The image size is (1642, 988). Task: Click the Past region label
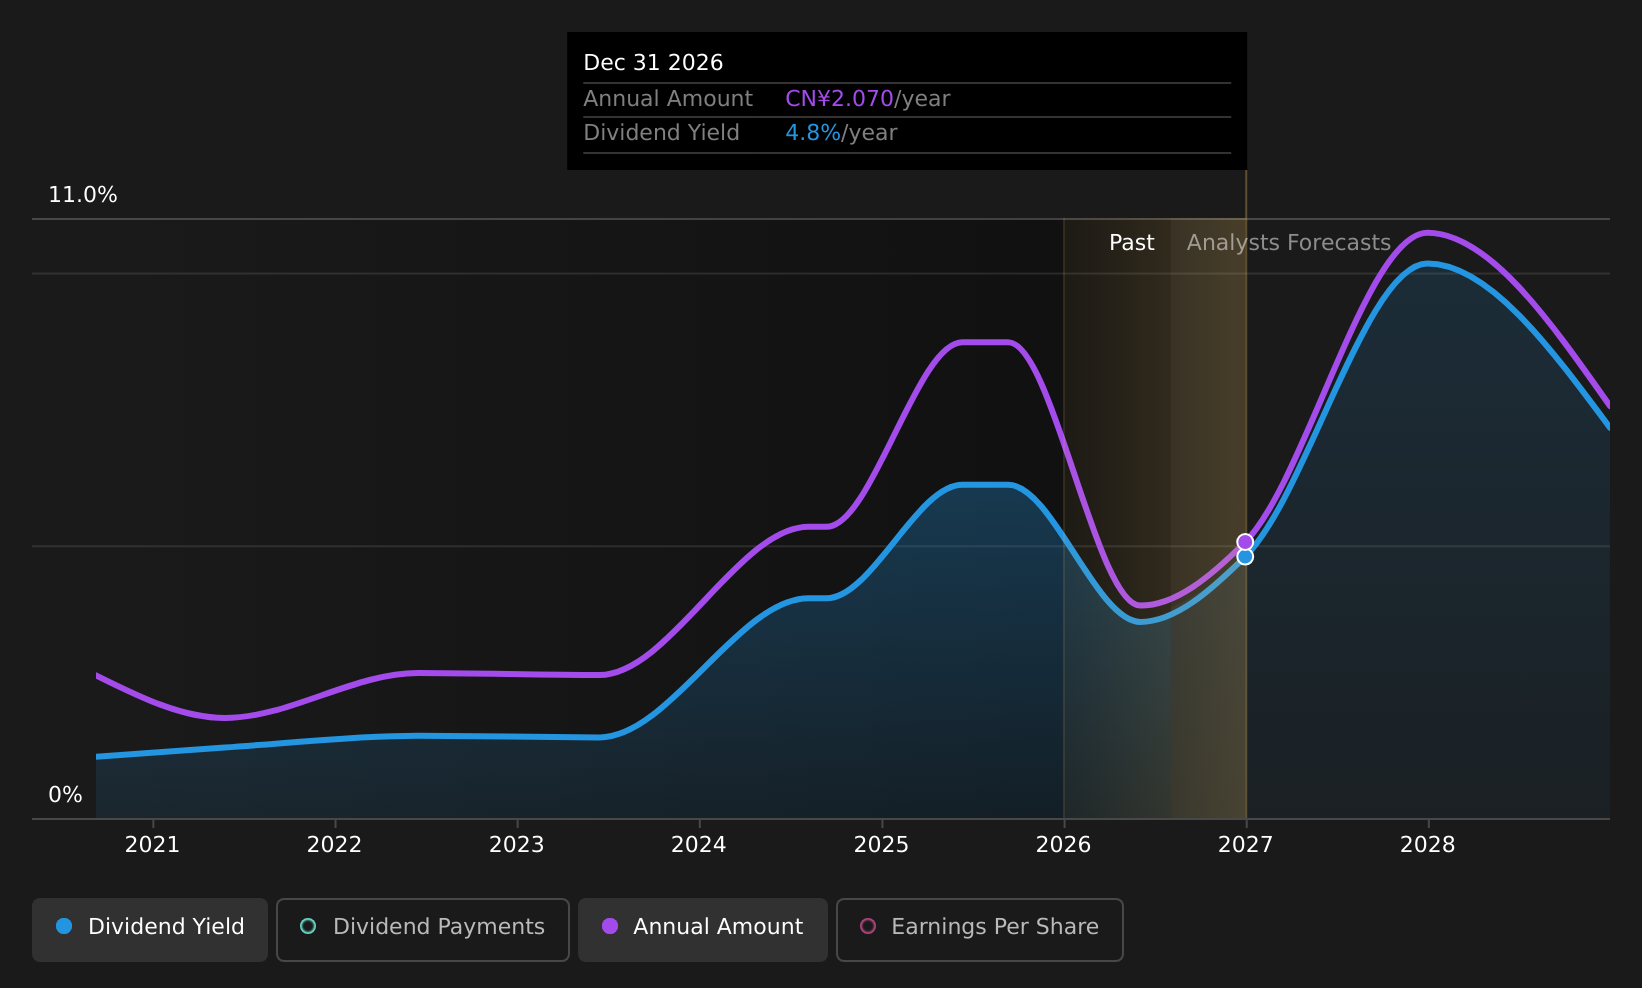1132,243
